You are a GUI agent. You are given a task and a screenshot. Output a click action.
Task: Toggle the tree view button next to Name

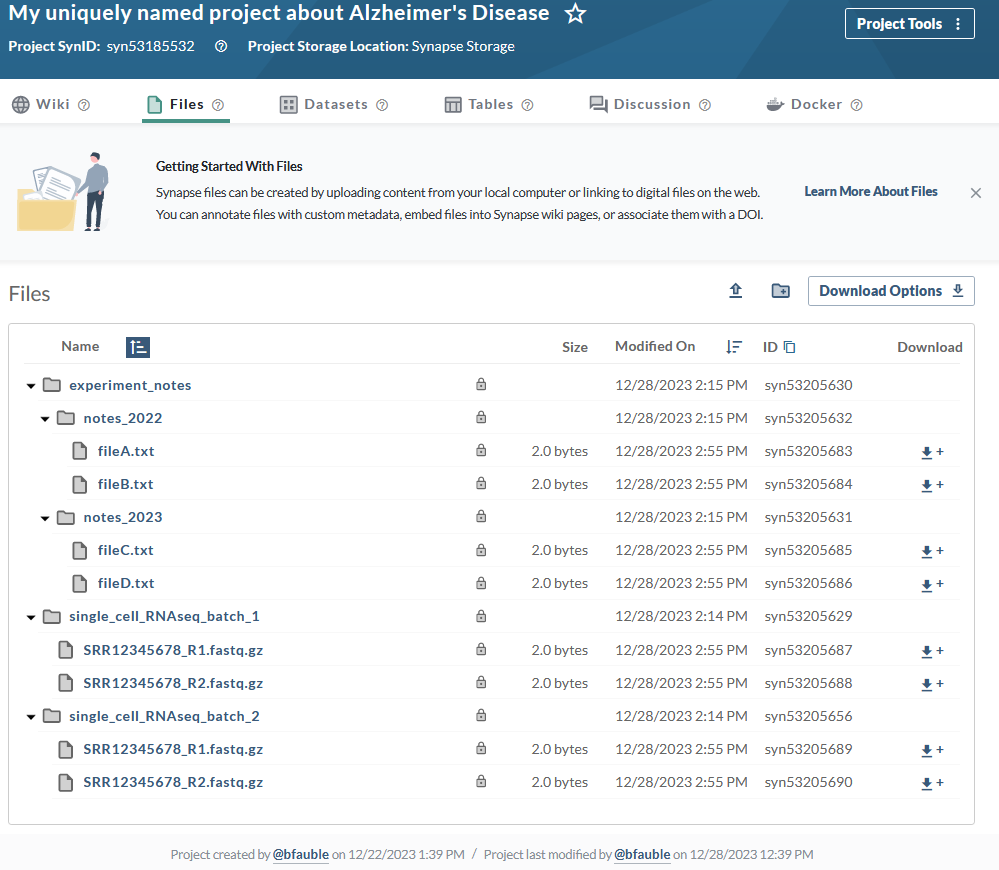point(138,347)
